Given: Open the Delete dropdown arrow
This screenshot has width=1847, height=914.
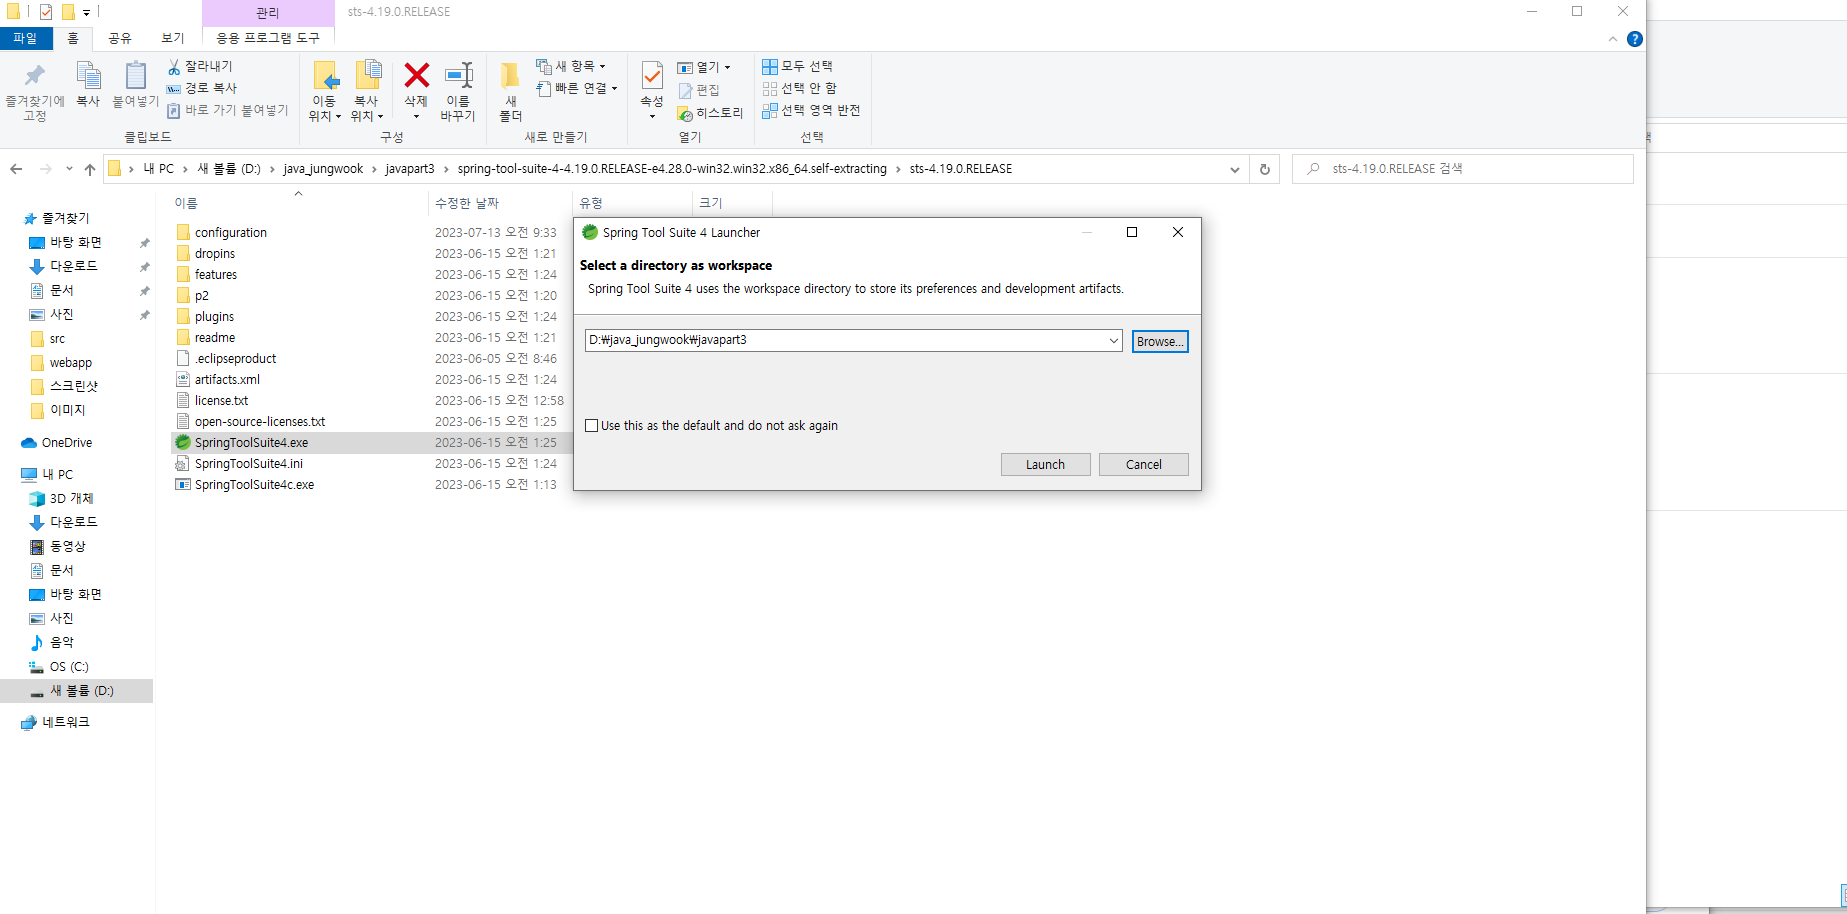Looking at the screenshot, I should [x=416, y=116].
